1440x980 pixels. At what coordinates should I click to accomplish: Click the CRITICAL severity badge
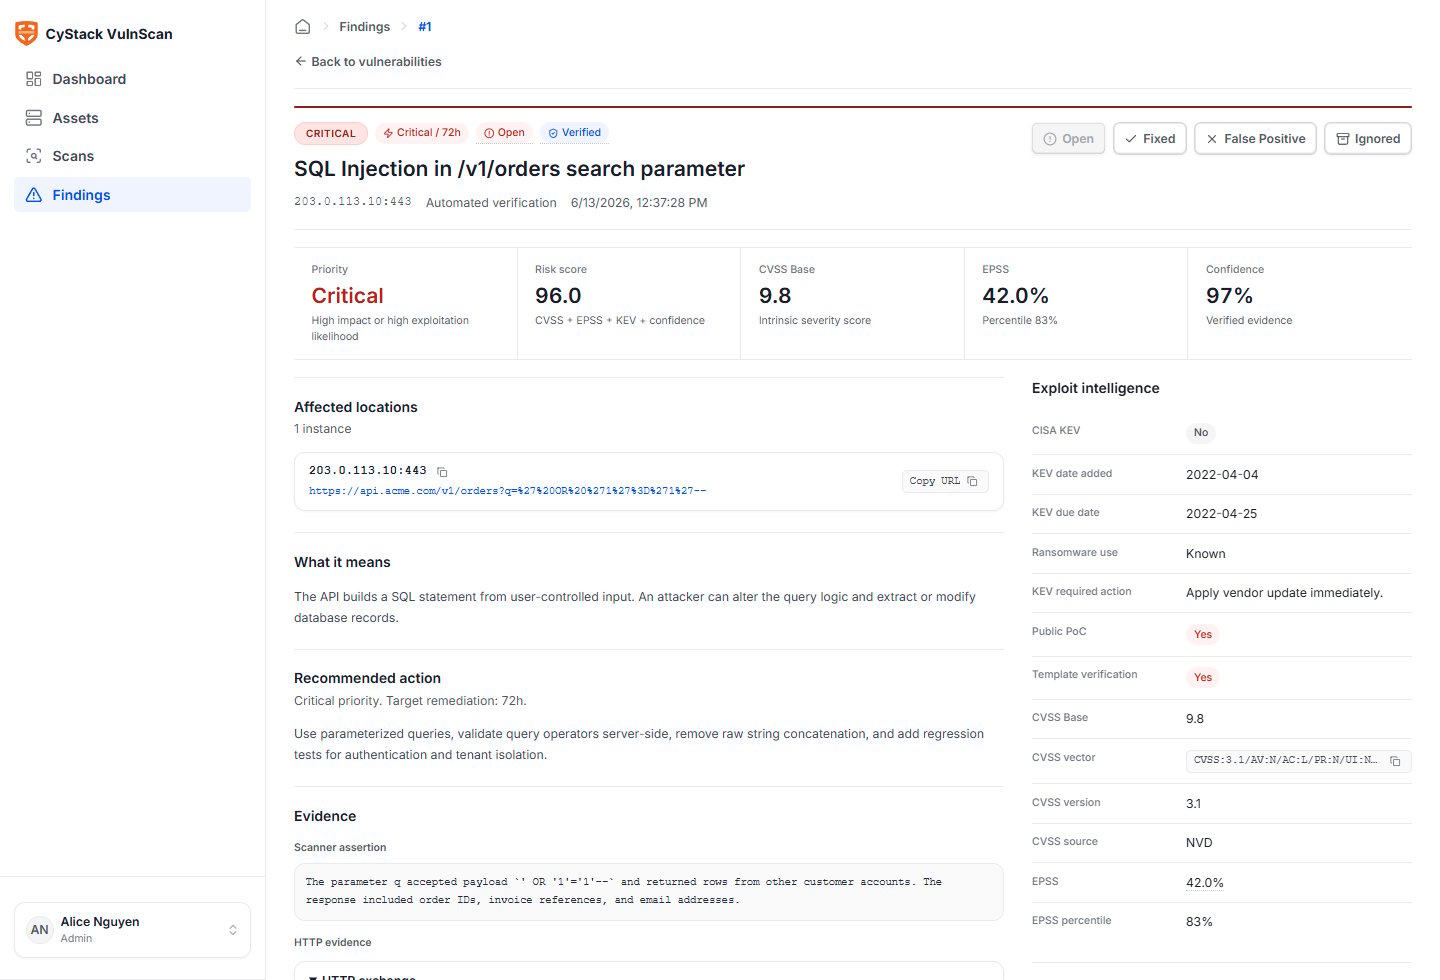click(x=330, y=133)
